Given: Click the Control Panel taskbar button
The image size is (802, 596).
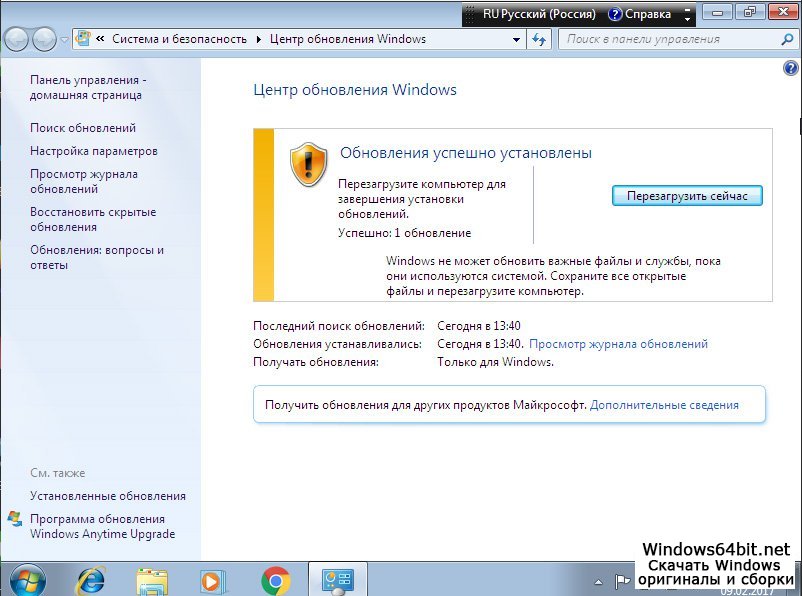Looking at the screenshot, I should pos(338,580).
